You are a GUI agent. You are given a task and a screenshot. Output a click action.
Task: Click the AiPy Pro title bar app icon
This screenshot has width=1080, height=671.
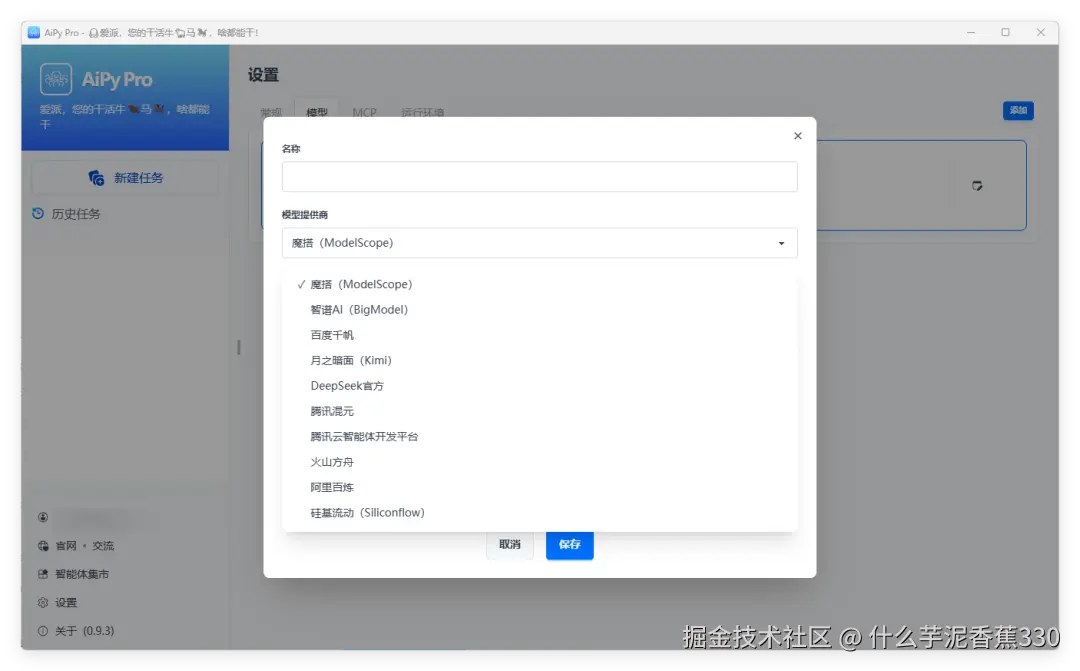click(34, 32)
